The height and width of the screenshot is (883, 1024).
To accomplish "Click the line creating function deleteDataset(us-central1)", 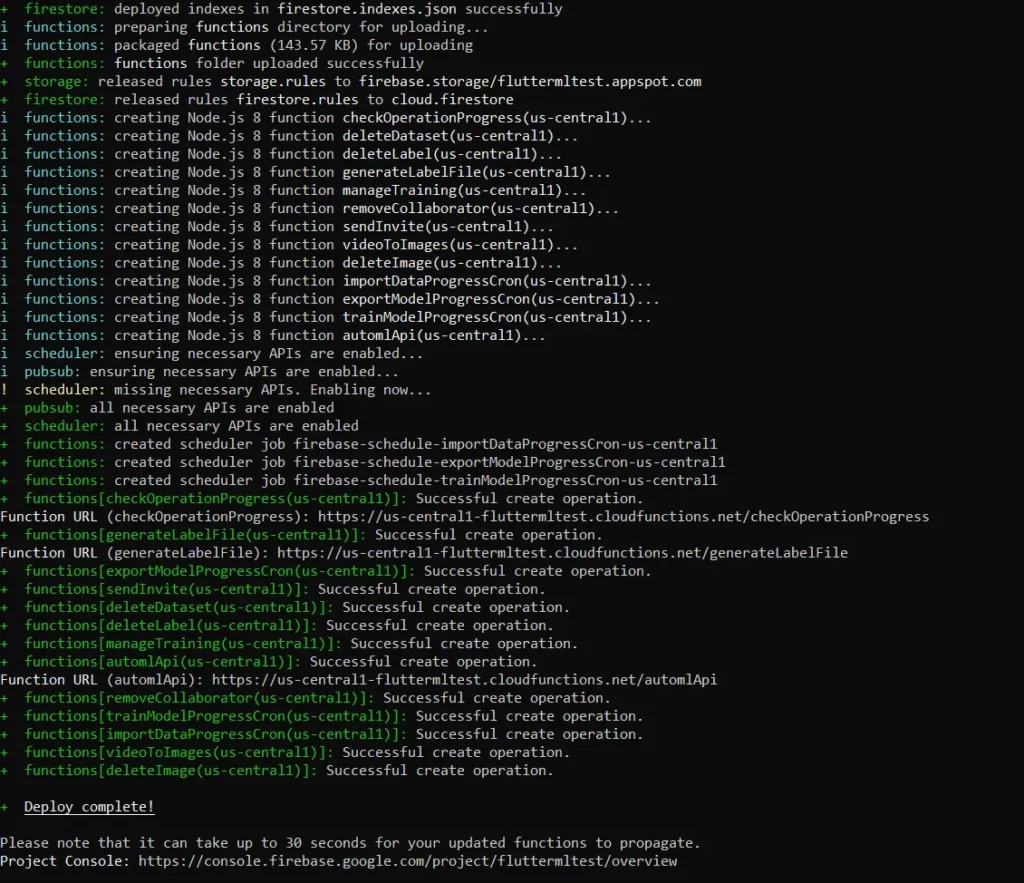I will pos(289,136).
